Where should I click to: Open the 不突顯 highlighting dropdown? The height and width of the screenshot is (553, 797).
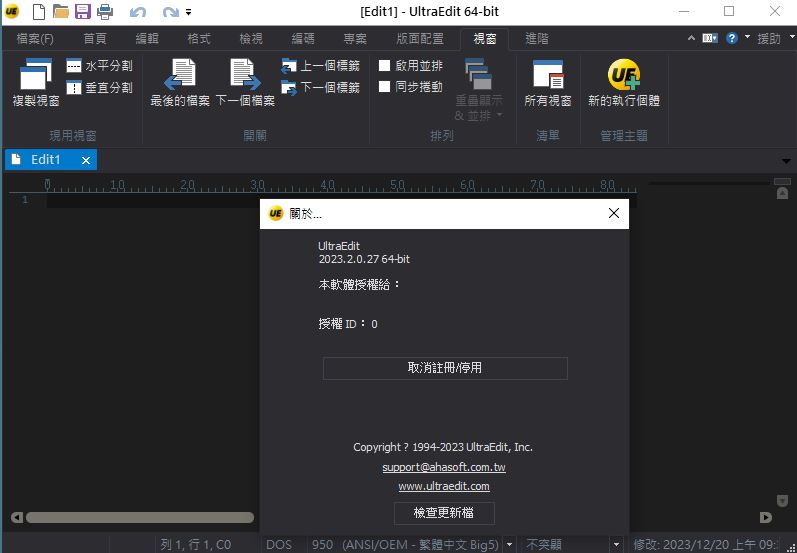tap(616, 545)
